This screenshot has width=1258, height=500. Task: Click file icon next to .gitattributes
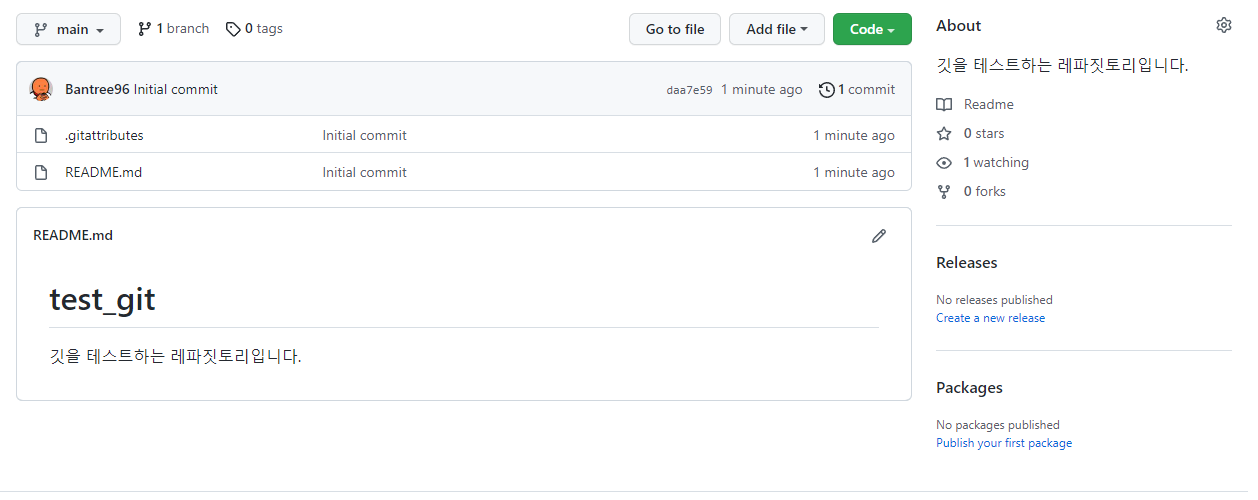point(41,135)
